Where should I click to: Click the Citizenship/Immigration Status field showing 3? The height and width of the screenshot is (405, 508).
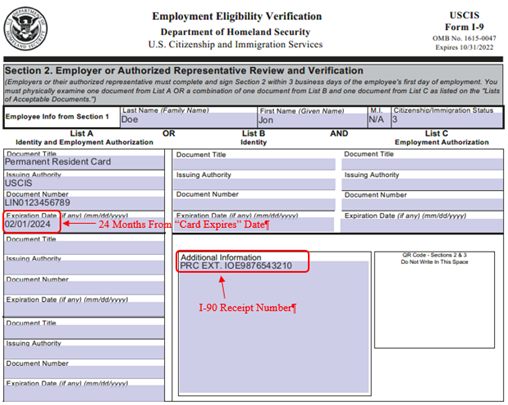click(x=447, y=120)
